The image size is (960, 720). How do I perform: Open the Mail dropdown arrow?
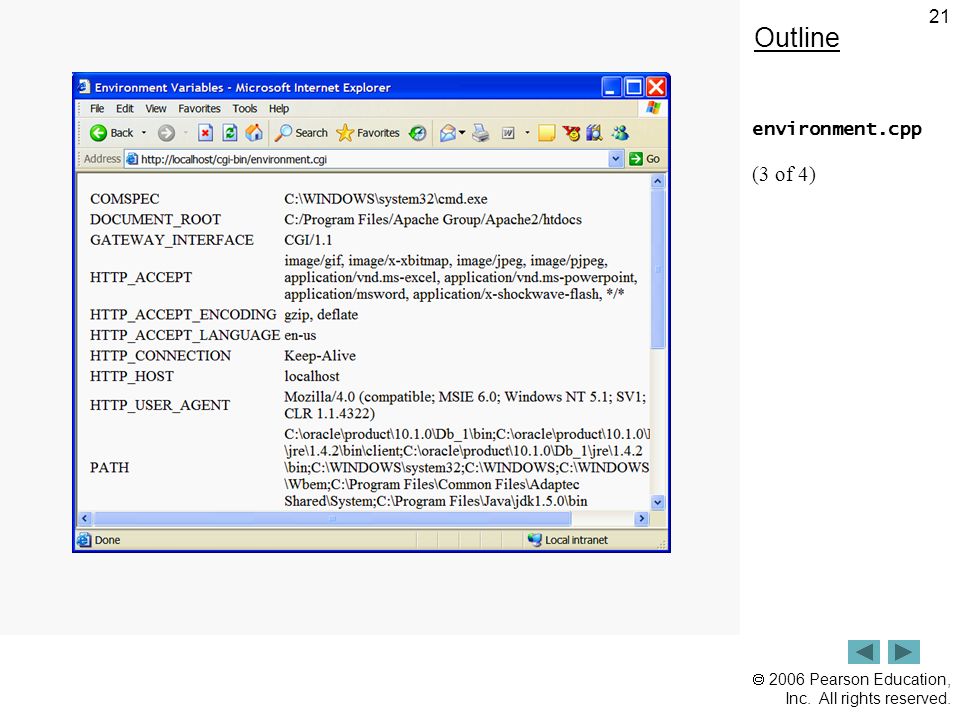click(x=462, y=133)
